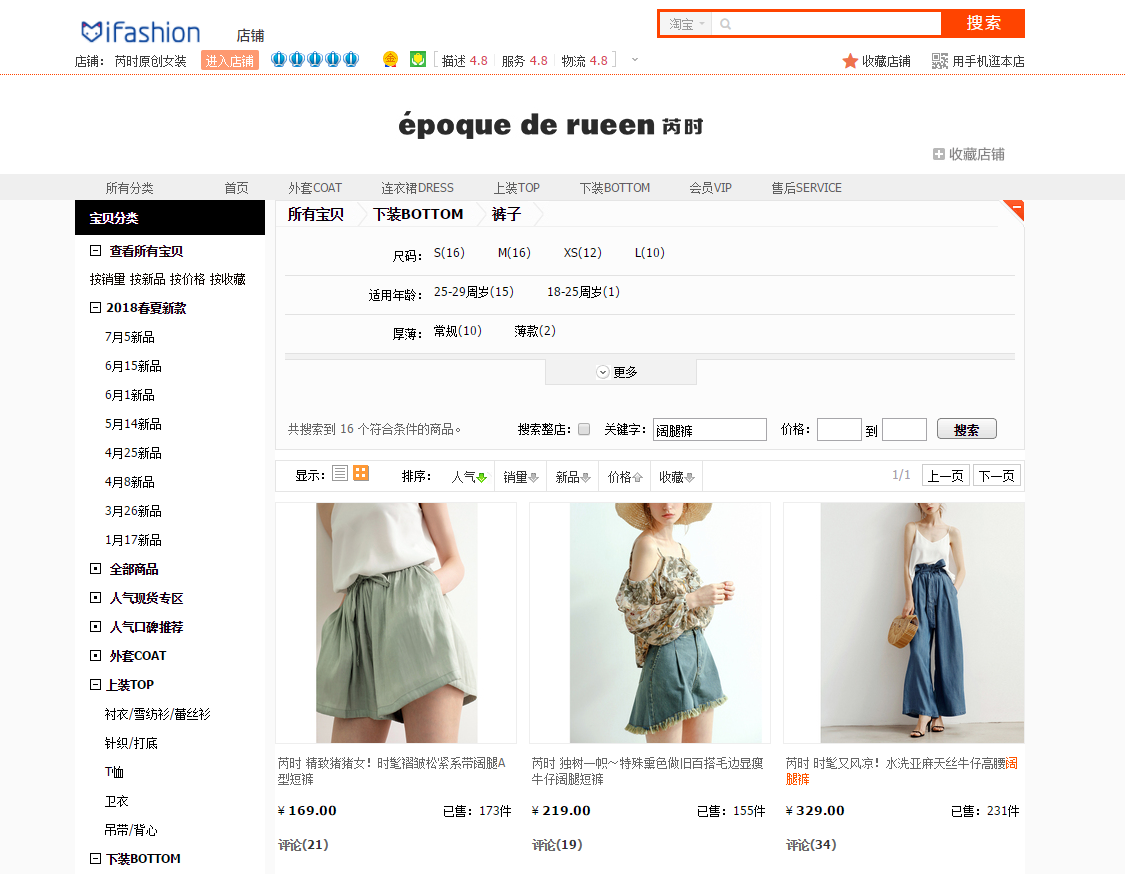This screenshot has height=874, width=1125.
Task: Click the search magnifier icon
Action: (725, 24)
